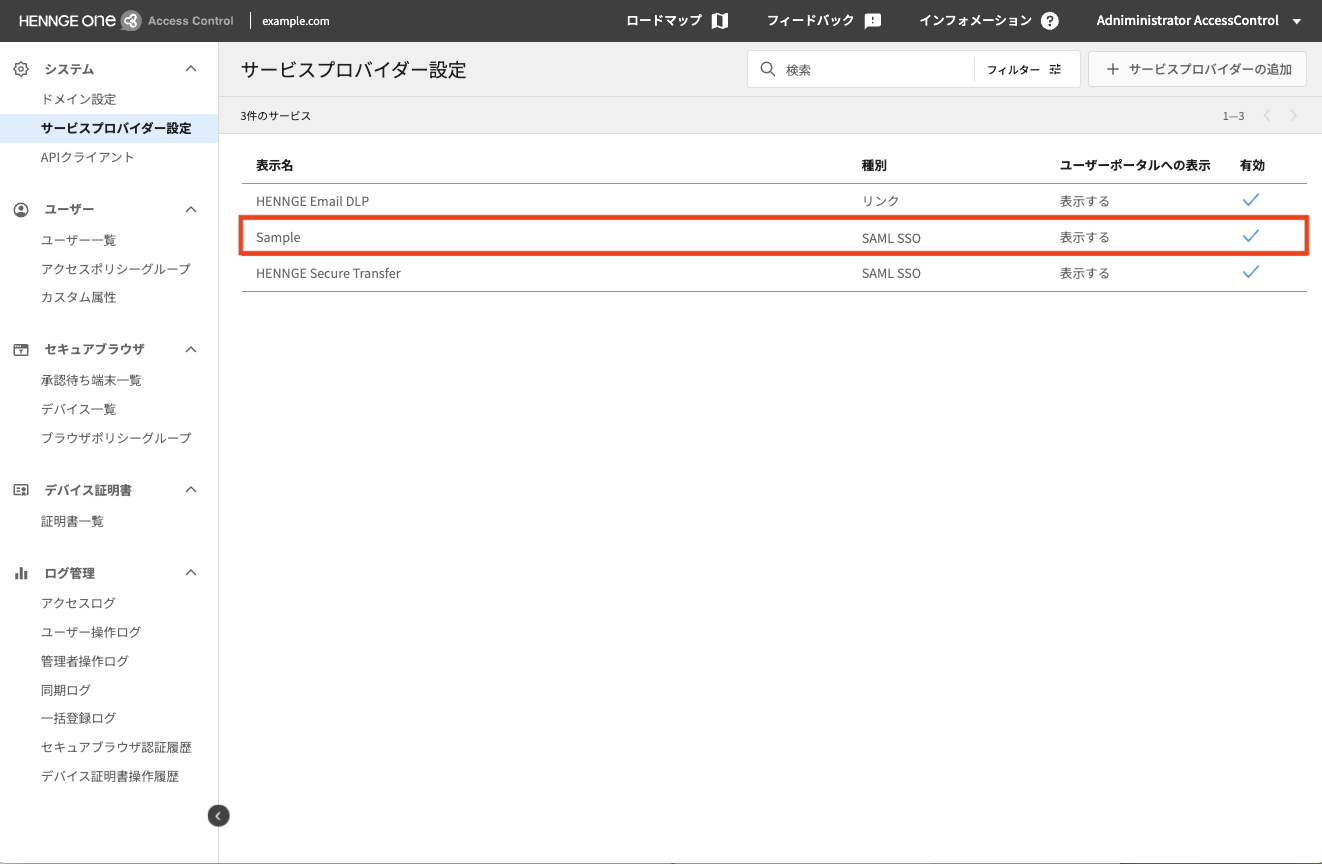
Task: Open 同期ログ in the sidebar
Action: click(66, 690)
